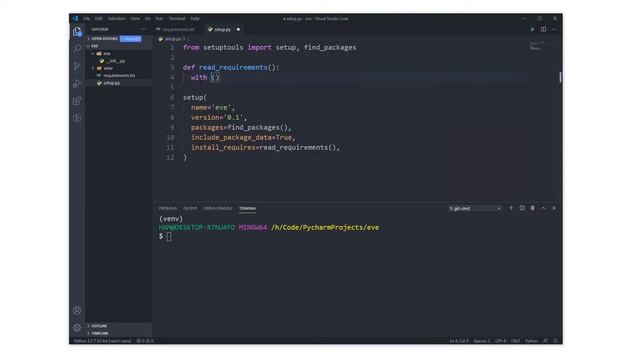The height and width of the screenshot is (360, 640).
Task: Open the Edit menu
Action: coord(99,18)
